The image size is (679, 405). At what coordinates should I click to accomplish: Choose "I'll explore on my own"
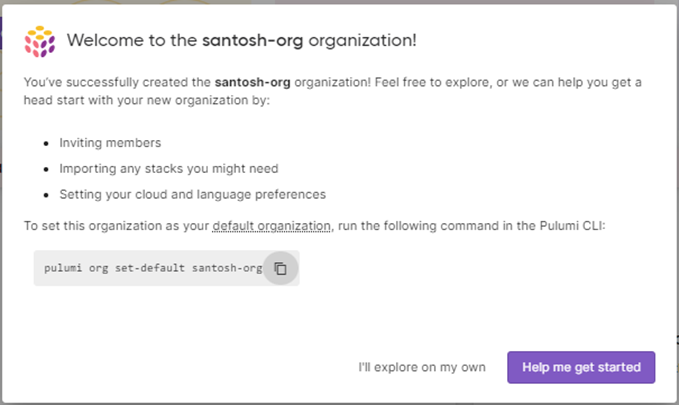coord(422,367)
